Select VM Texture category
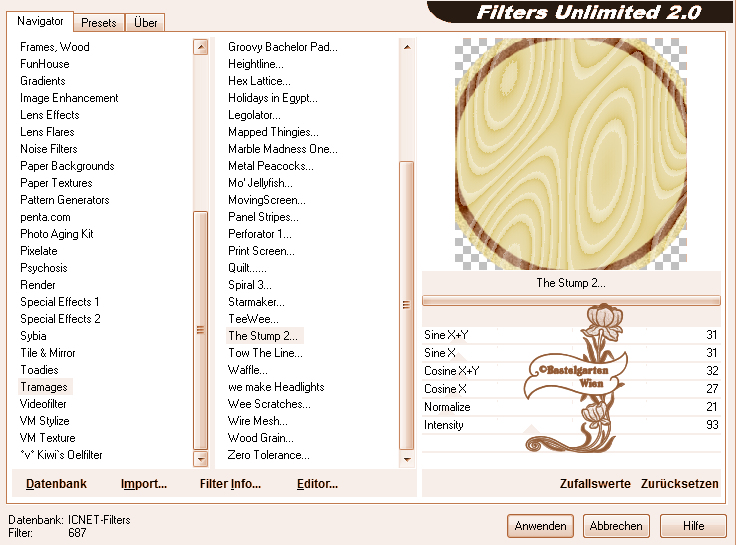This screenshot has height=545, width=736. [x=47, y=438]
